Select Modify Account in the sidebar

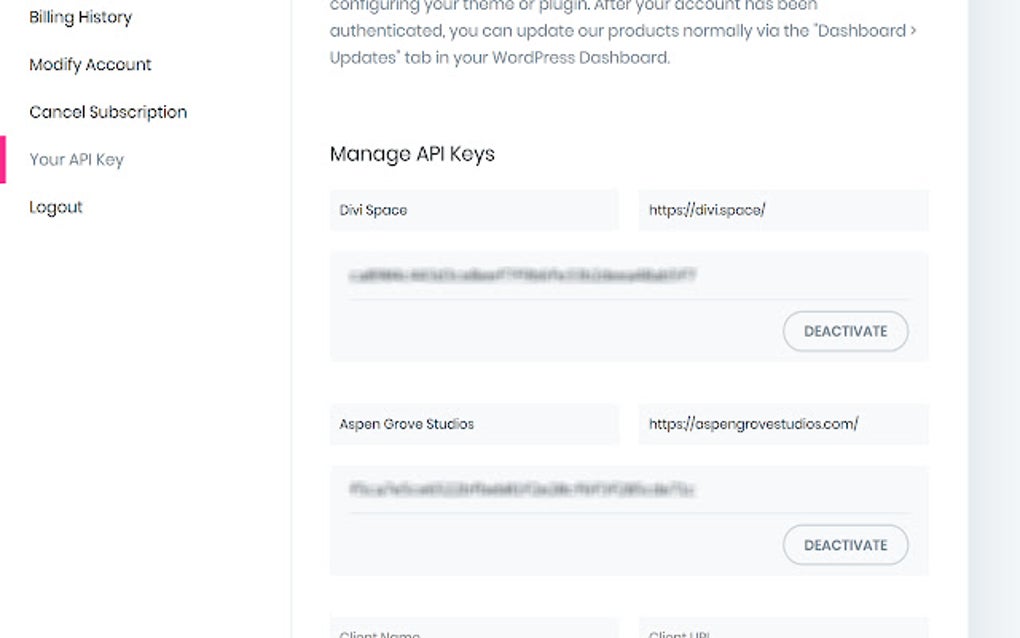coord(90,64)
